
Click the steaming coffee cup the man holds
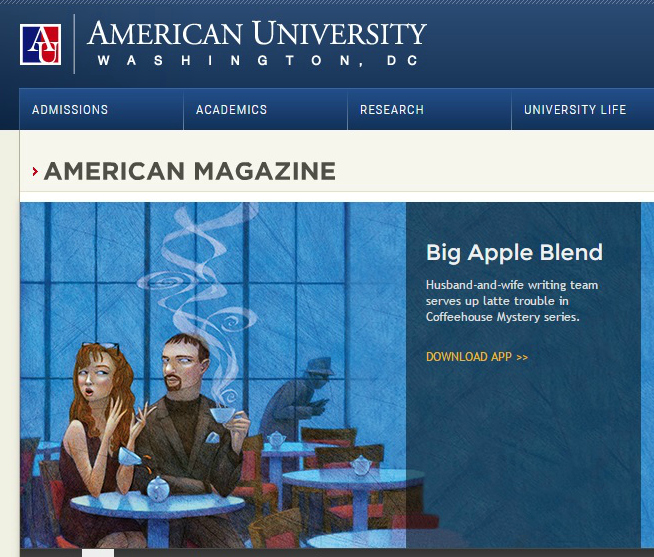[222, 415]
